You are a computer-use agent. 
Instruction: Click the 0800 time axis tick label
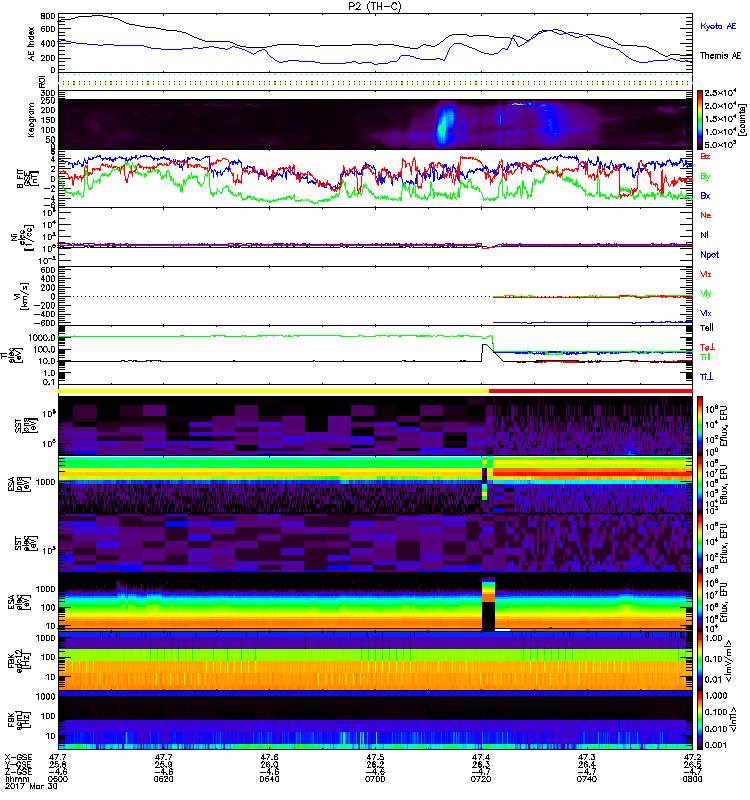pyautogui.click(x=692, y=779)
